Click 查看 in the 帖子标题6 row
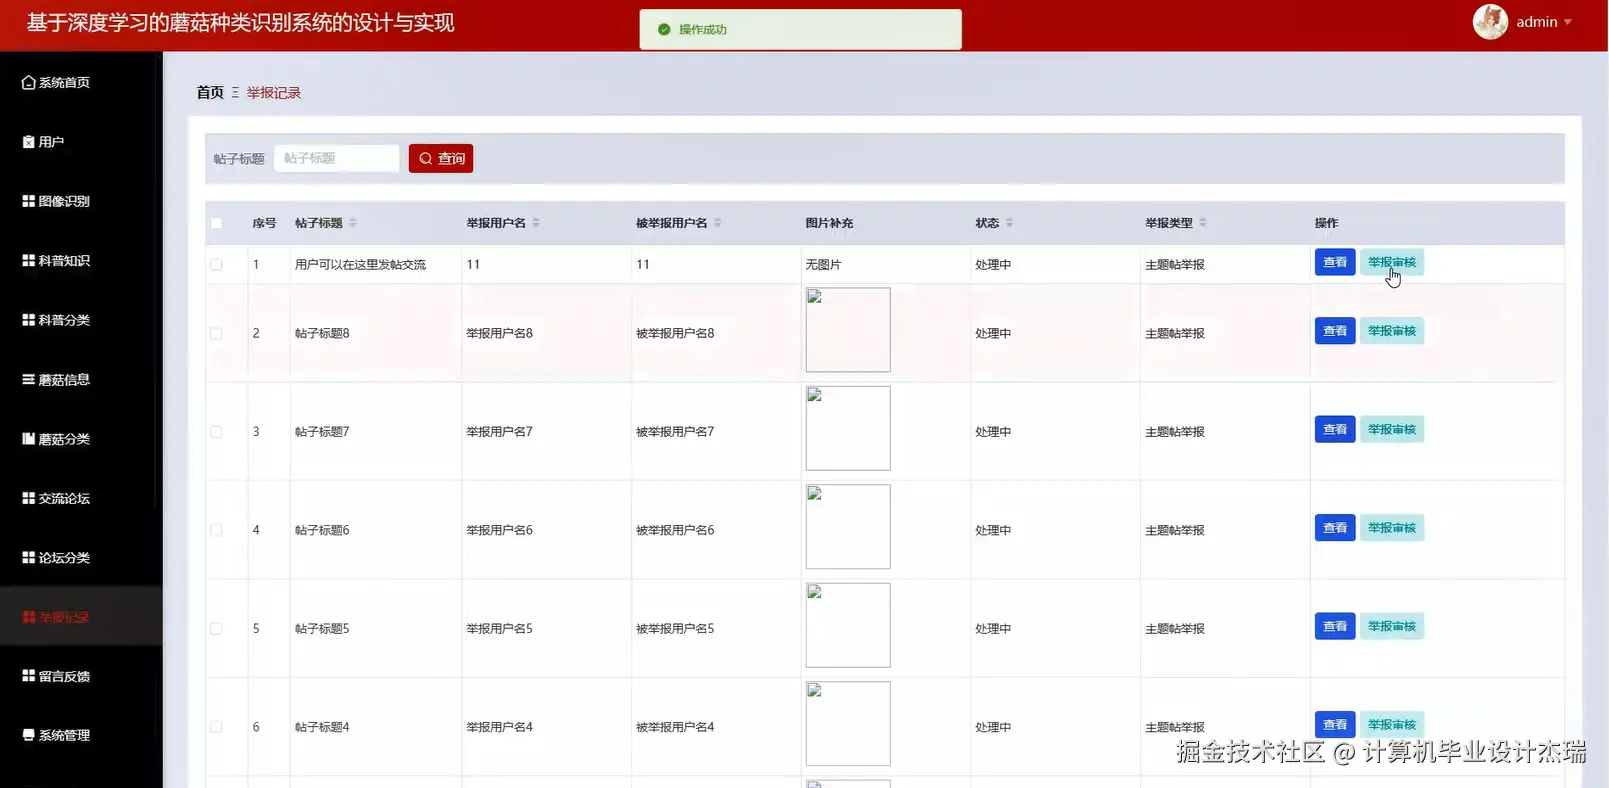 [x=1335, y=528]
